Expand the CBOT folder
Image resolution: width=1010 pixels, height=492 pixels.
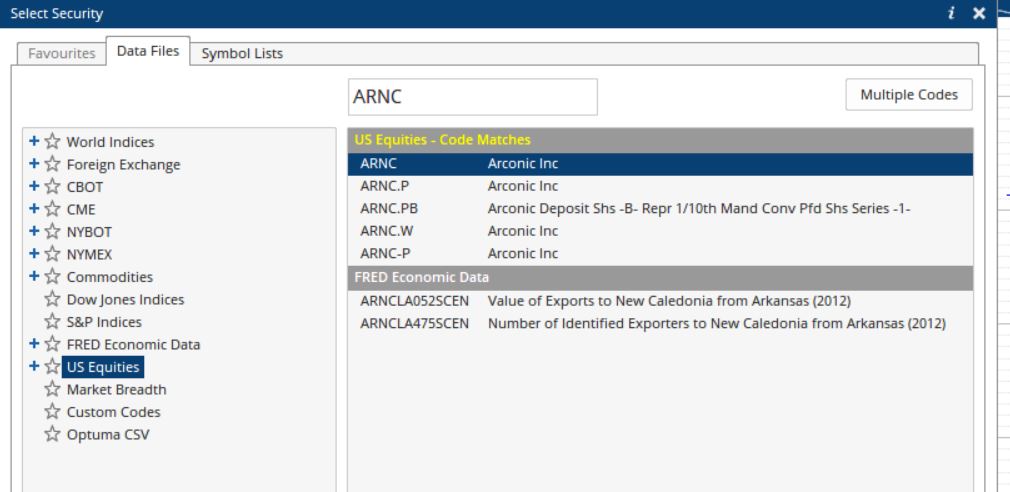tap(34, 186)
